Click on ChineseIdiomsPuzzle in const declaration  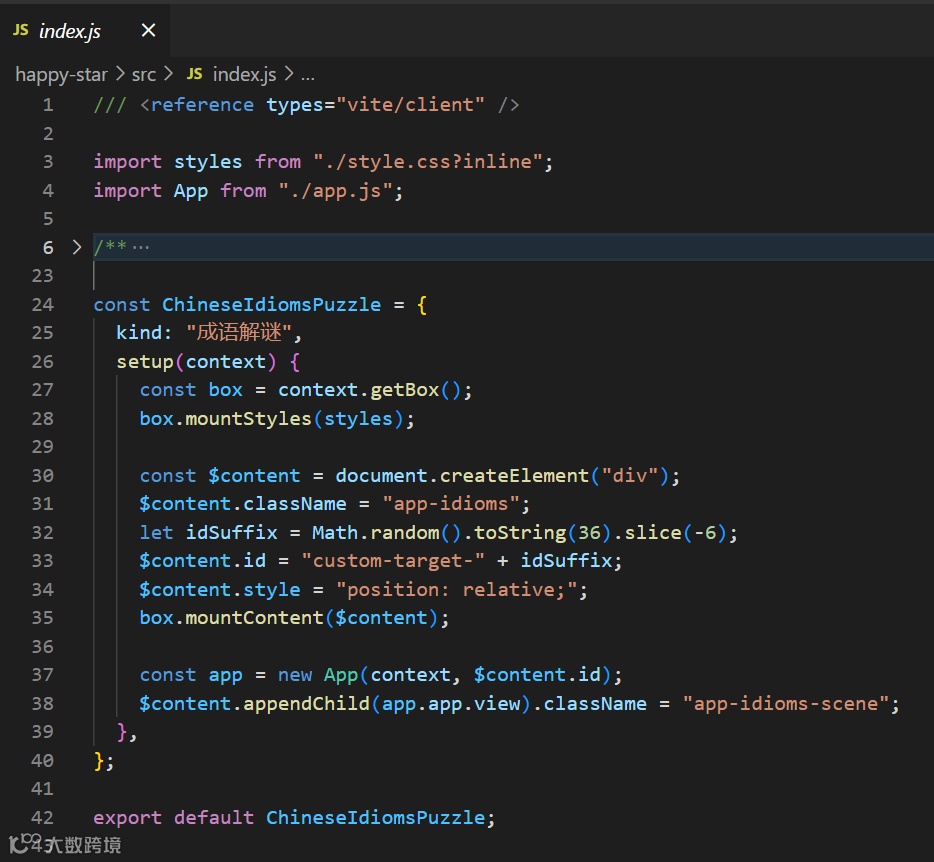point(272,304)
